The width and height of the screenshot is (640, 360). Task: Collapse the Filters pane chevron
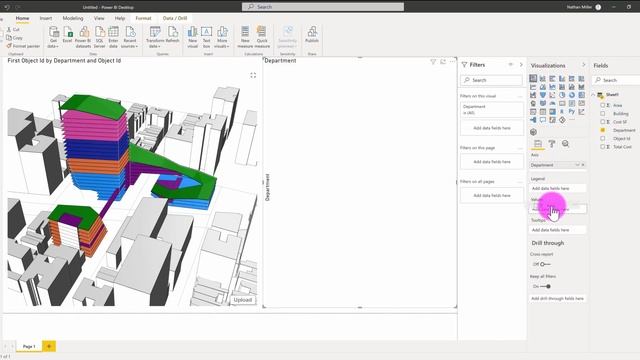pyautogui.click(x=521, y=64)
